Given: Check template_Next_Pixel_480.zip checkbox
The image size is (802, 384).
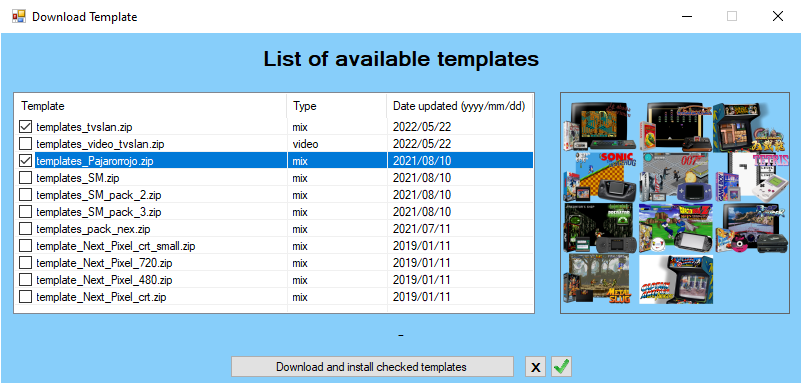Looking at the screenshot, I should (x=25, y=280).
